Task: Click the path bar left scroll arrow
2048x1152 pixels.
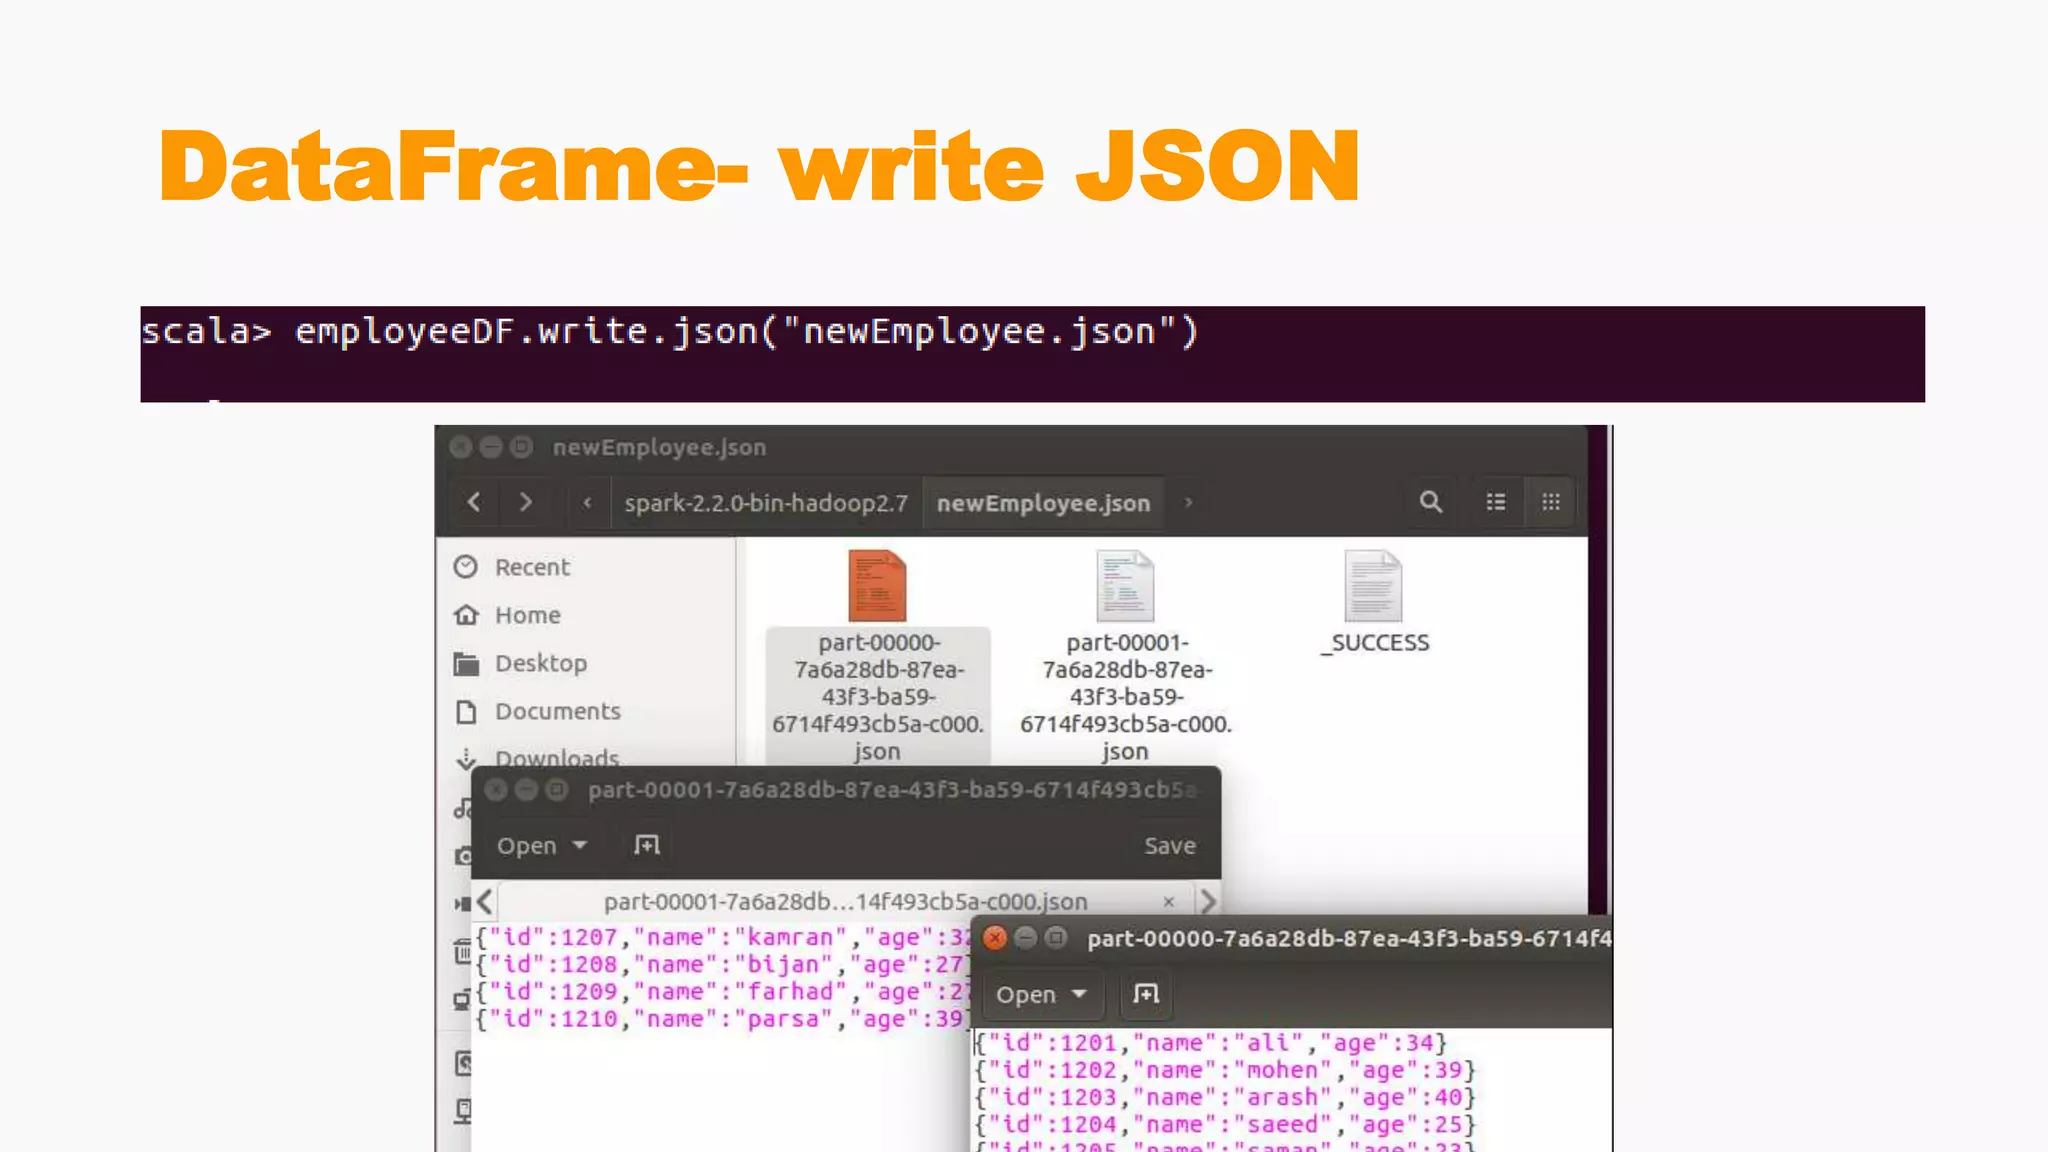Action: pos(588,502)
